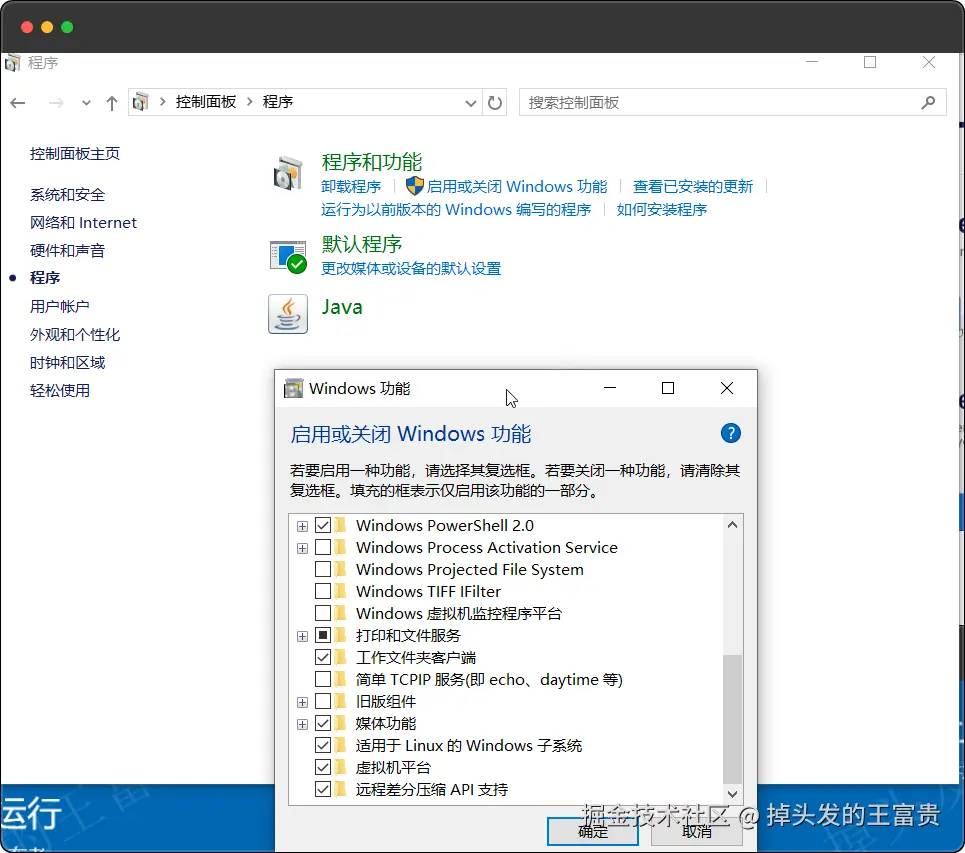
Task: Click the macOS green zoom dot
Action: (x=67, y=27)
